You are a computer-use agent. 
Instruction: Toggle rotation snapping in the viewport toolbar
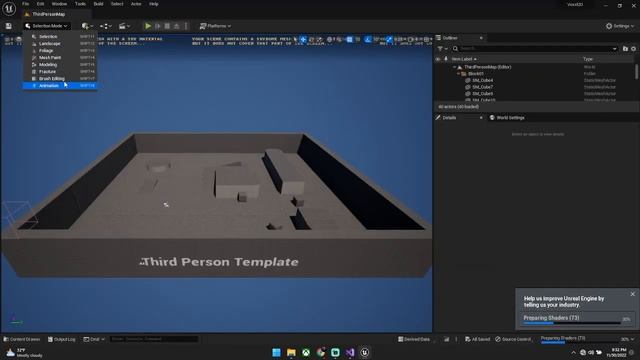(x=368, y=40)
